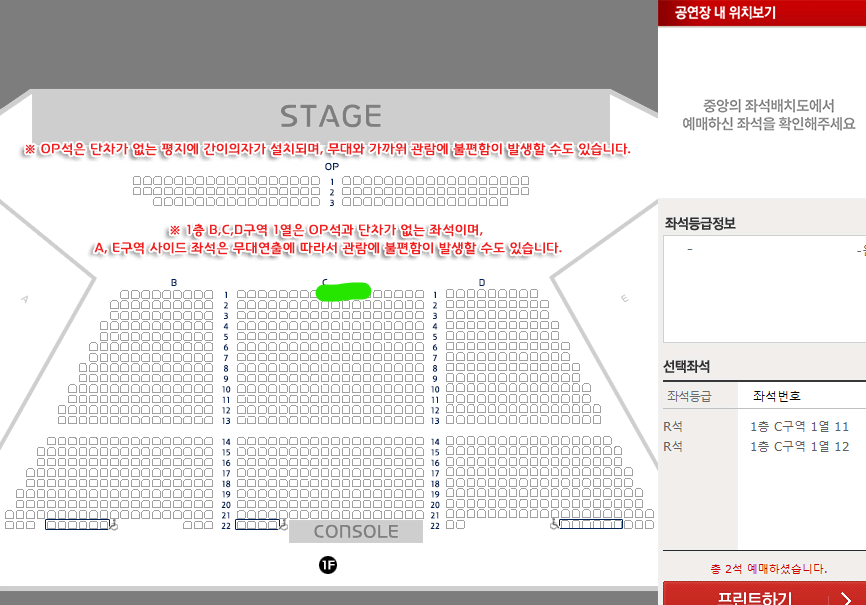The image size is (866, 605).
Task: Select the section E side area
Action: point(624,298)
